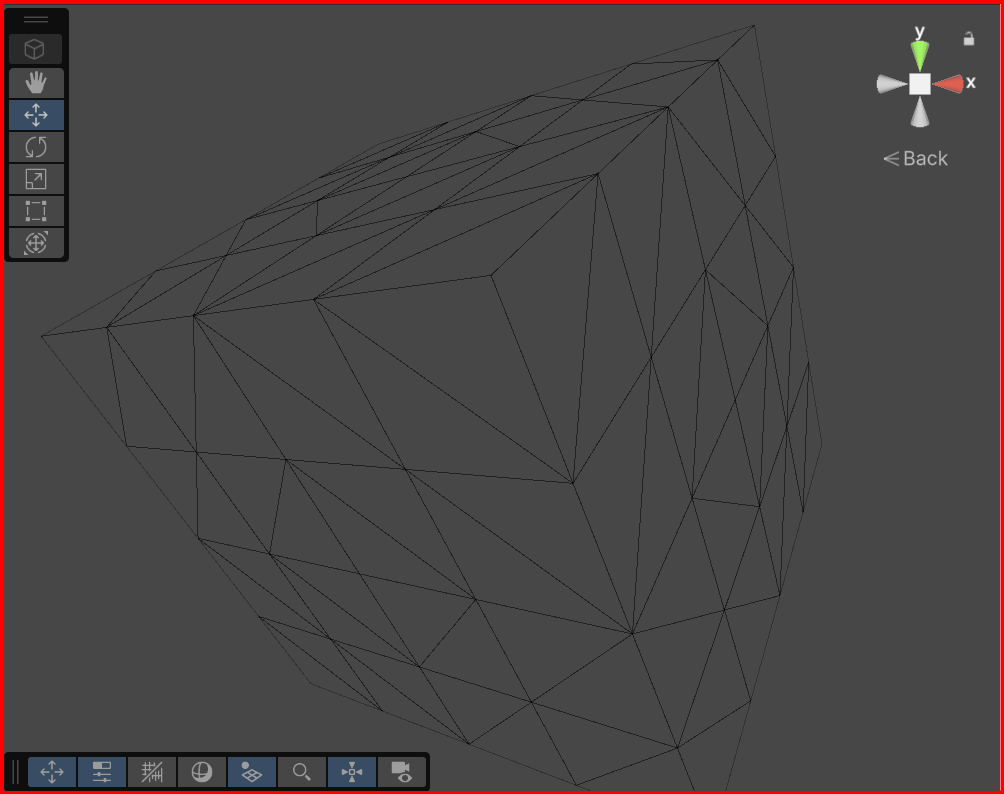Open the sliders settings icon in bottom bar
Viewport: 1004px width, 794px height.
[102, 772]
